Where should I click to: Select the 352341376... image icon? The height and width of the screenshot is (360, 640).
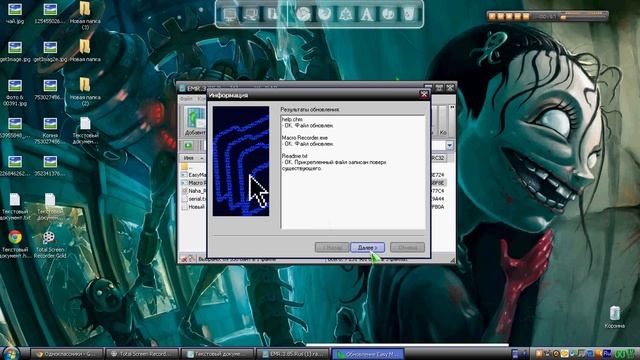click(x=50, y=166)
